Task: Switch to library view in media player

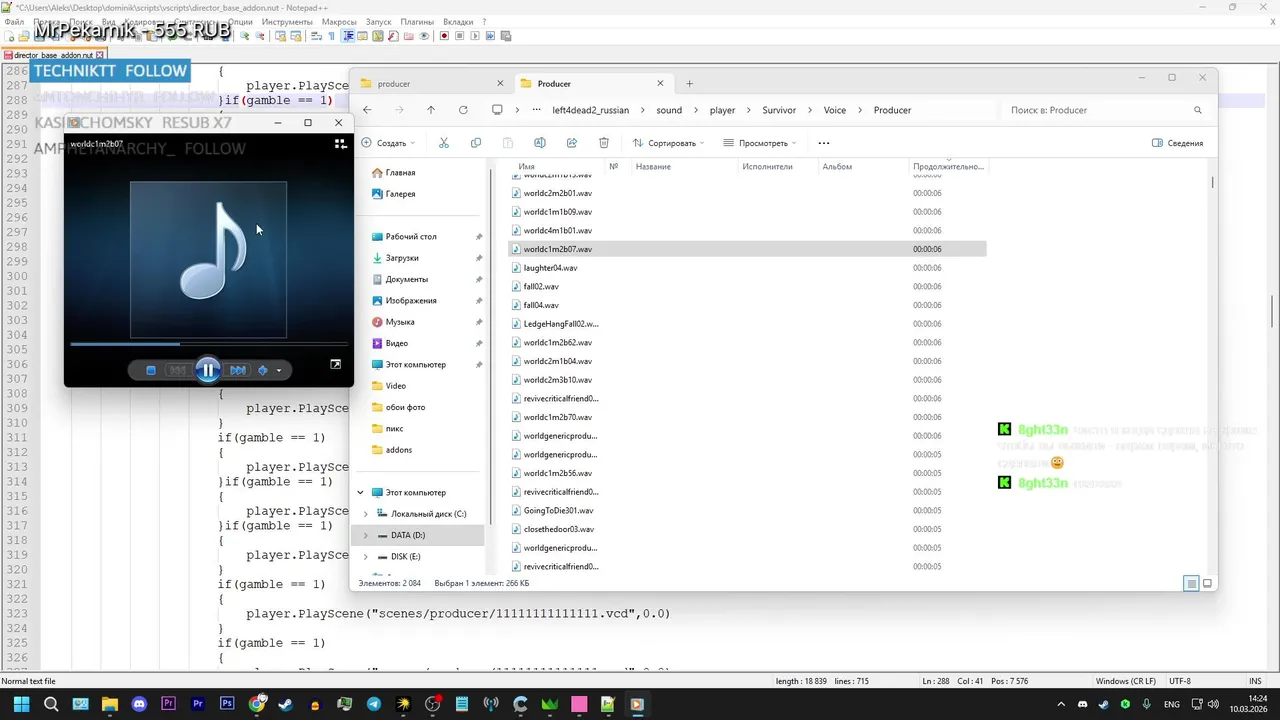Action: [340, 144]
